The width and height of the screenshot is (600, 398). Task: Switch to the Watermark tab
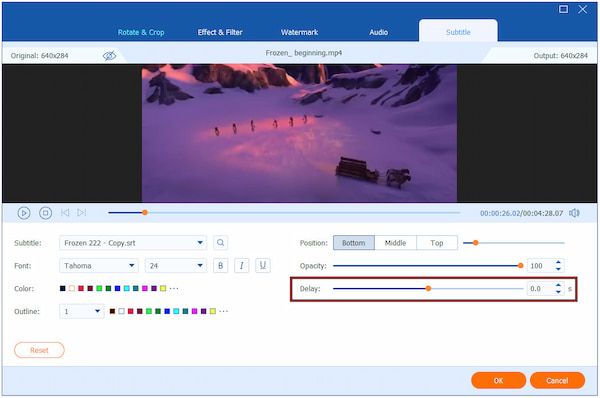tap(299, 33)
